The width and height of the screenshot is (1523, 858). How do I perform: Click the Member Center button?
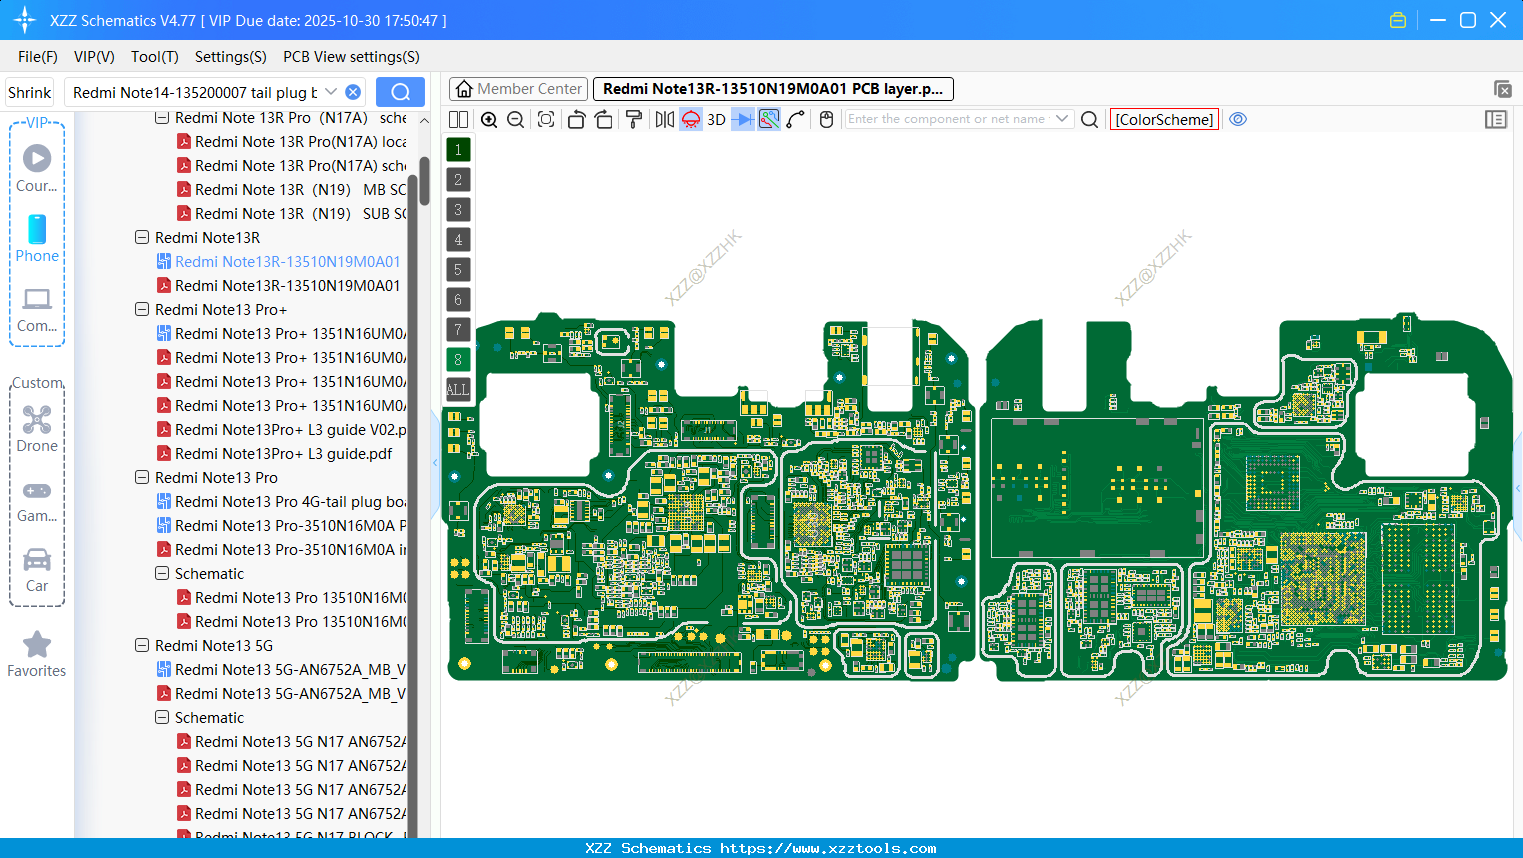click(518, 88)
